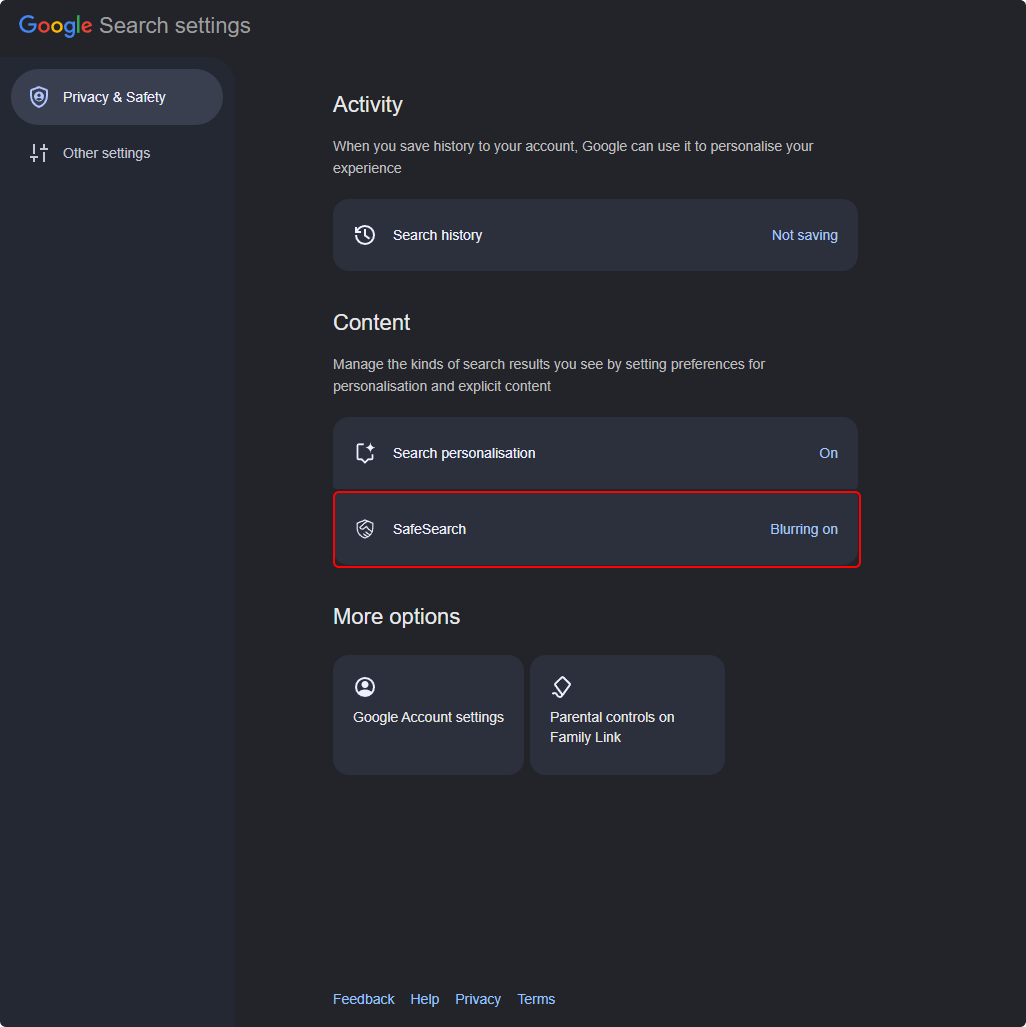Click the Other settings sliders icon

[x=39, y=153]
